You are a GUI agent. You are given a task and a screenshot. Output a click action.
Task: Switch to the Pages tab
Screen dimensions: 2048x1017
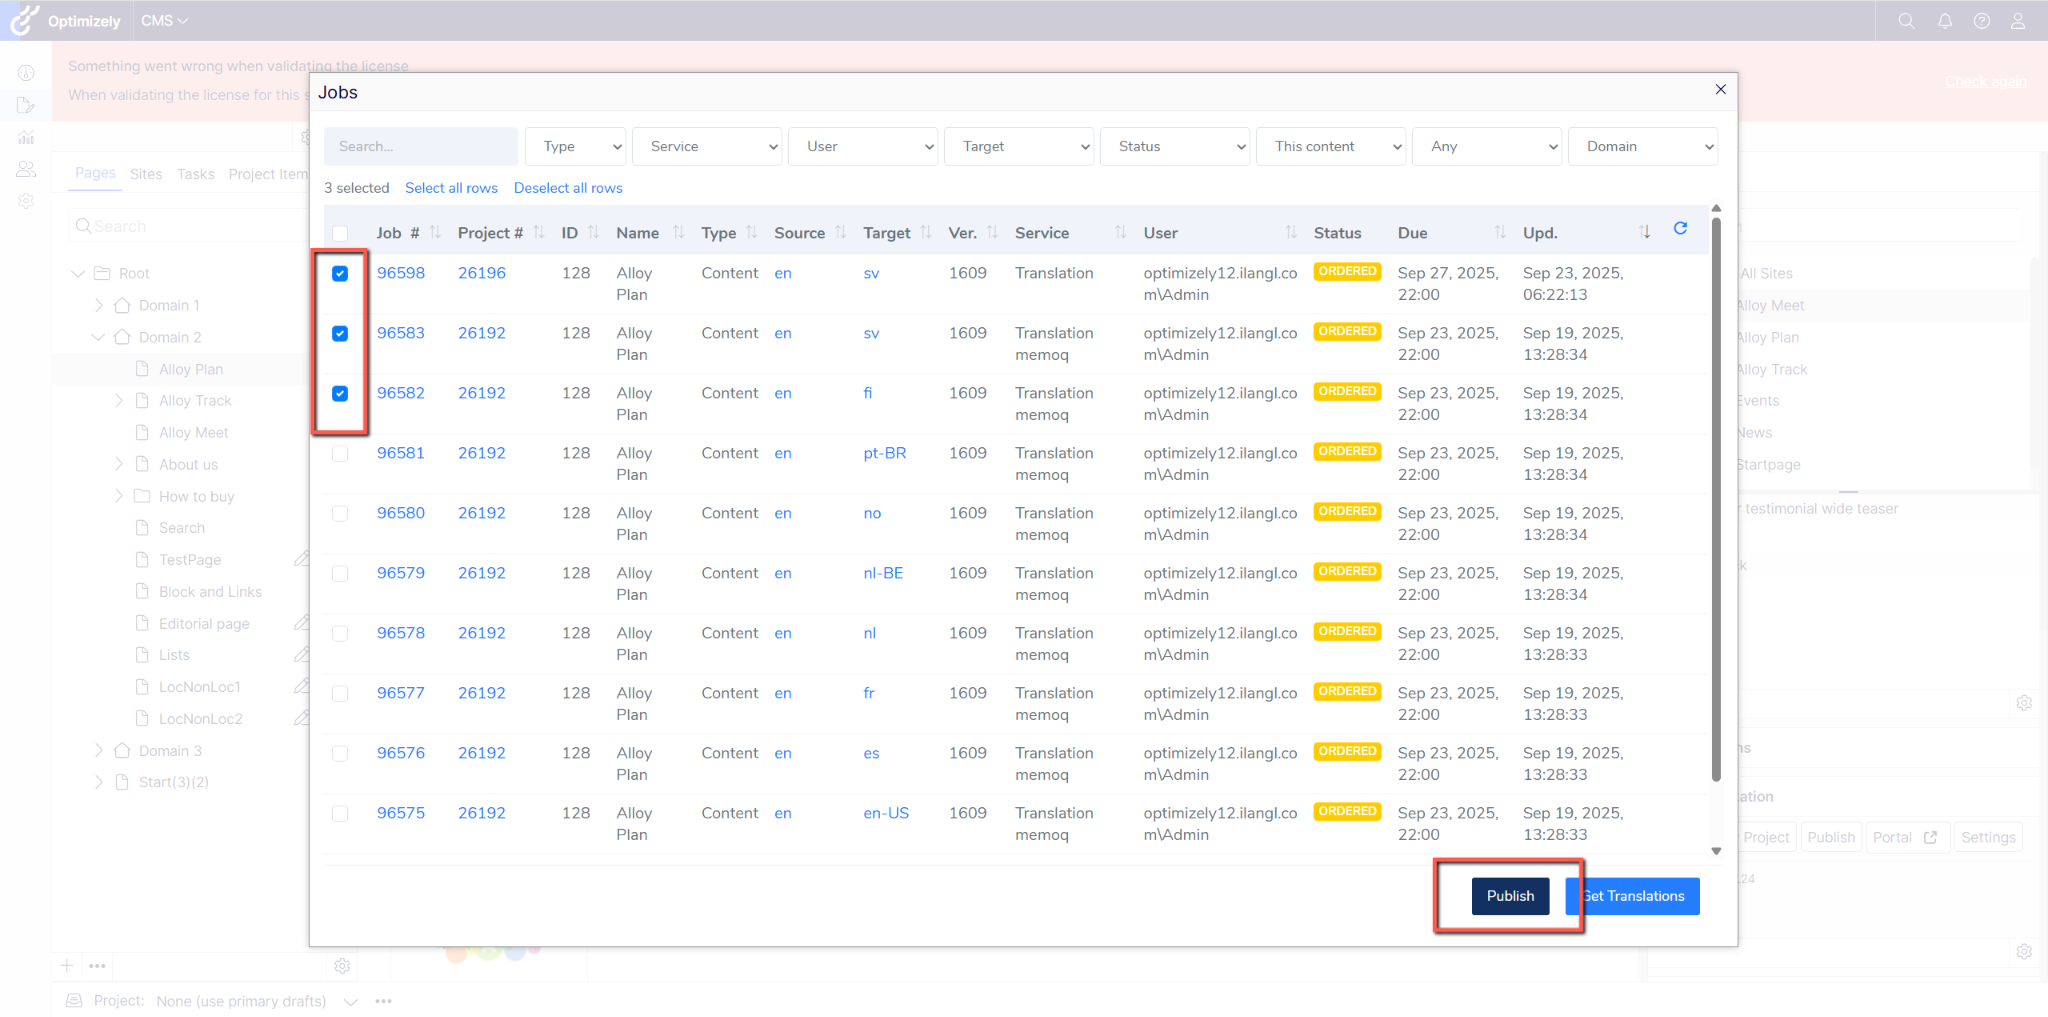95,173
